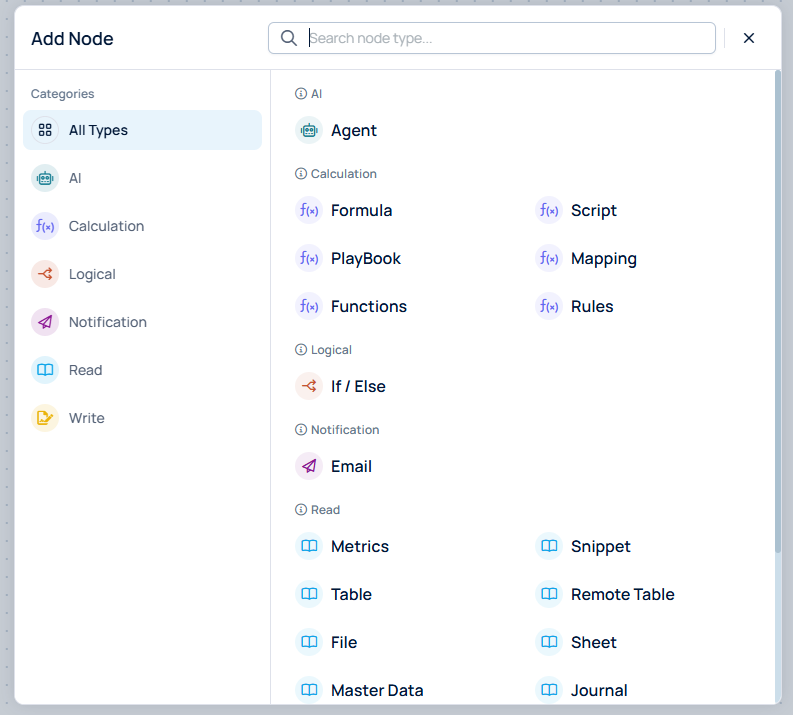The image size is (793, 715).
Task: Pick the Email paper-plane icon
Action: (309, 466)
